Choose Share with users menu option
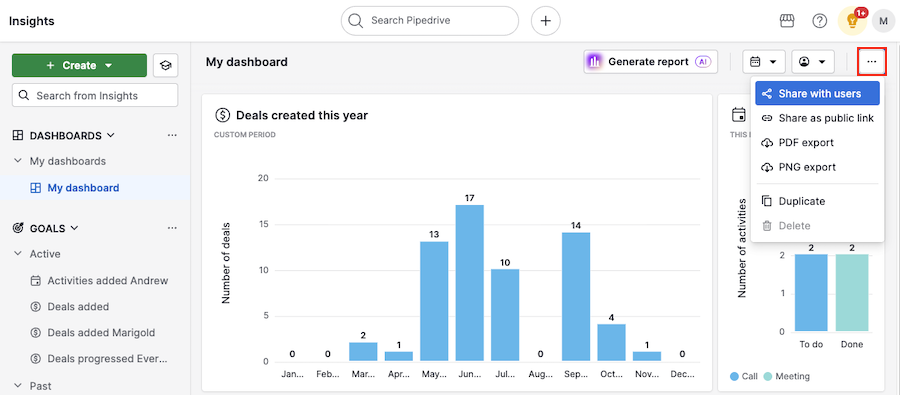This screenshot has height=395, width=900. (817, 94)
